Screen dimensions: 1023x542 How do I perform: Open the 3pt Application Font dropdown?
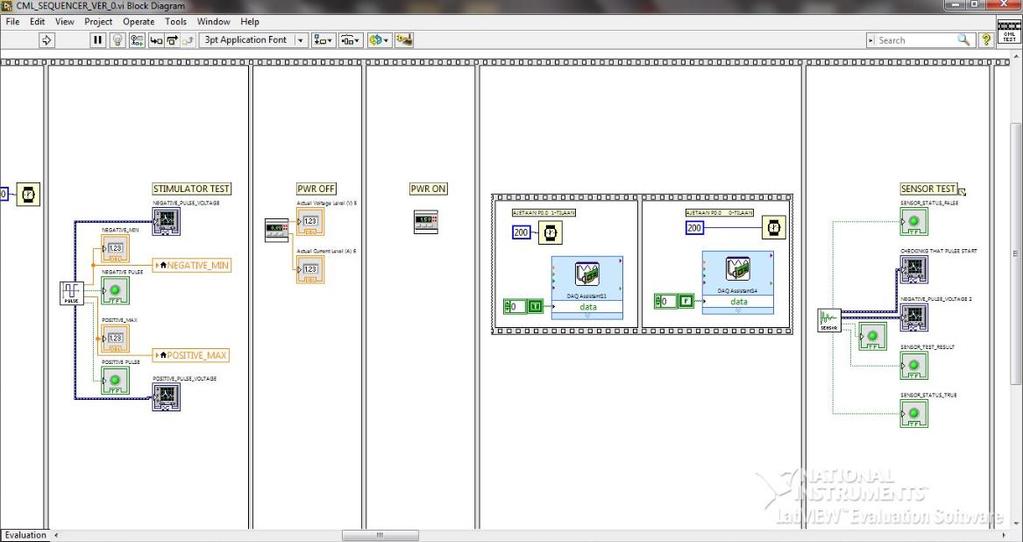pos(252,40)
